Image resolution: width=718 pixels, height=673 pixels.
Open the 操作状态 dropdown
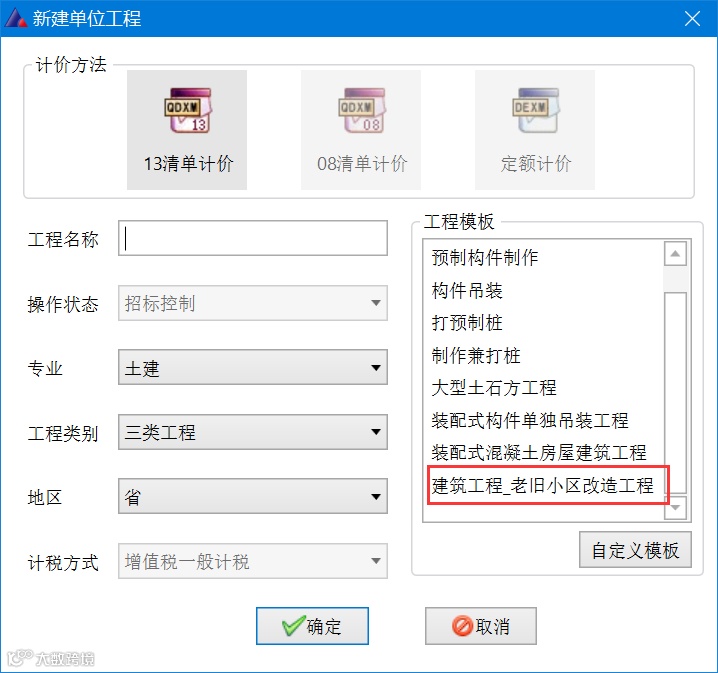tap(253, 303)
